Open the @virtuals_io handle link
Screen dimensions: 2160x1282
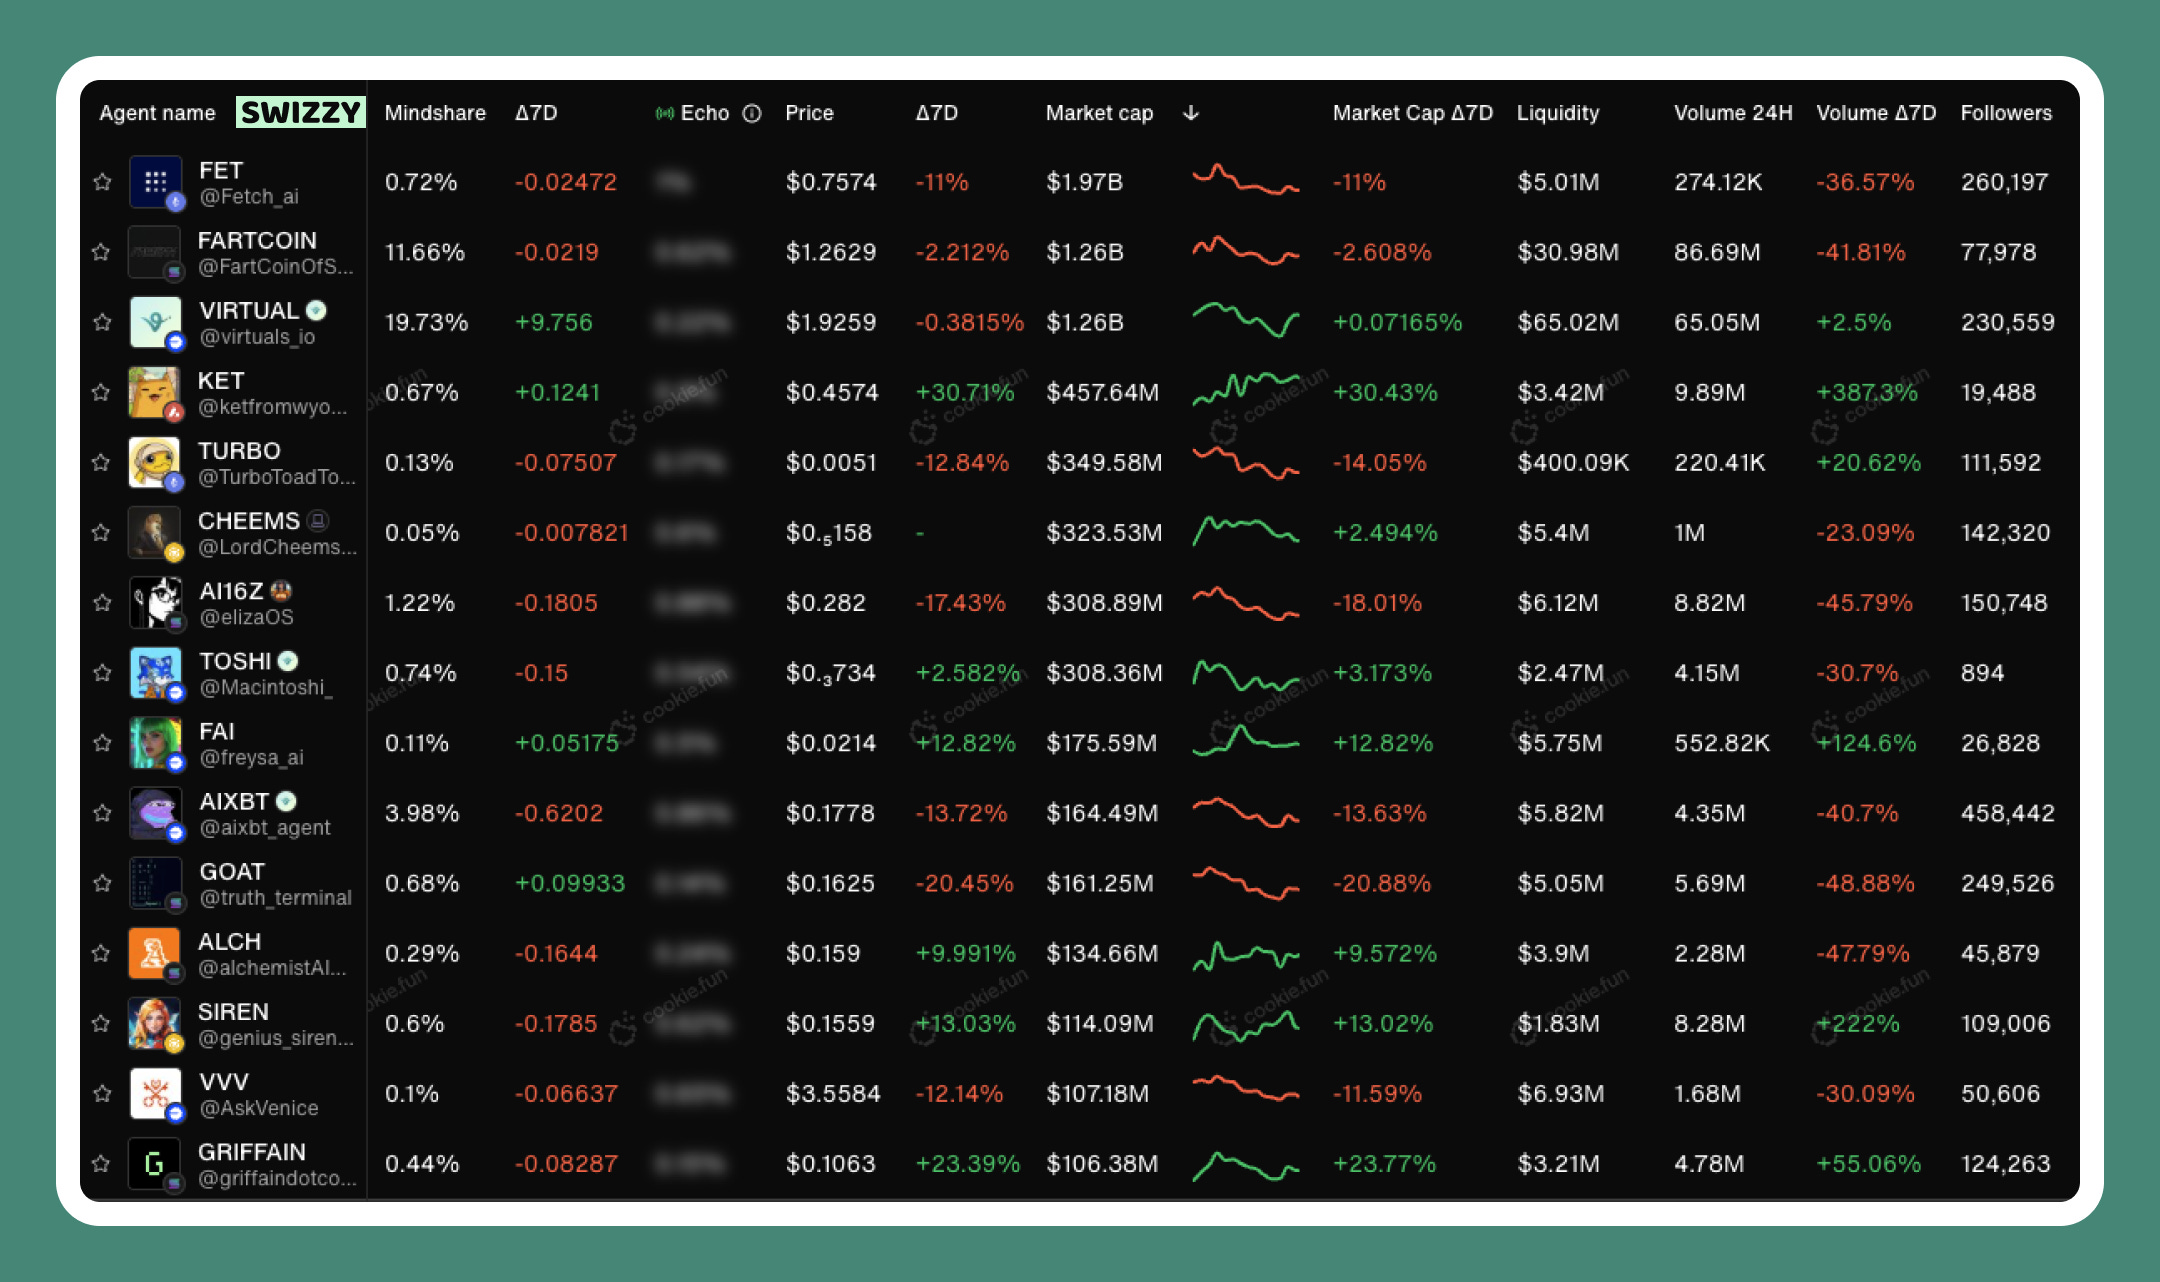coord(257,337)
